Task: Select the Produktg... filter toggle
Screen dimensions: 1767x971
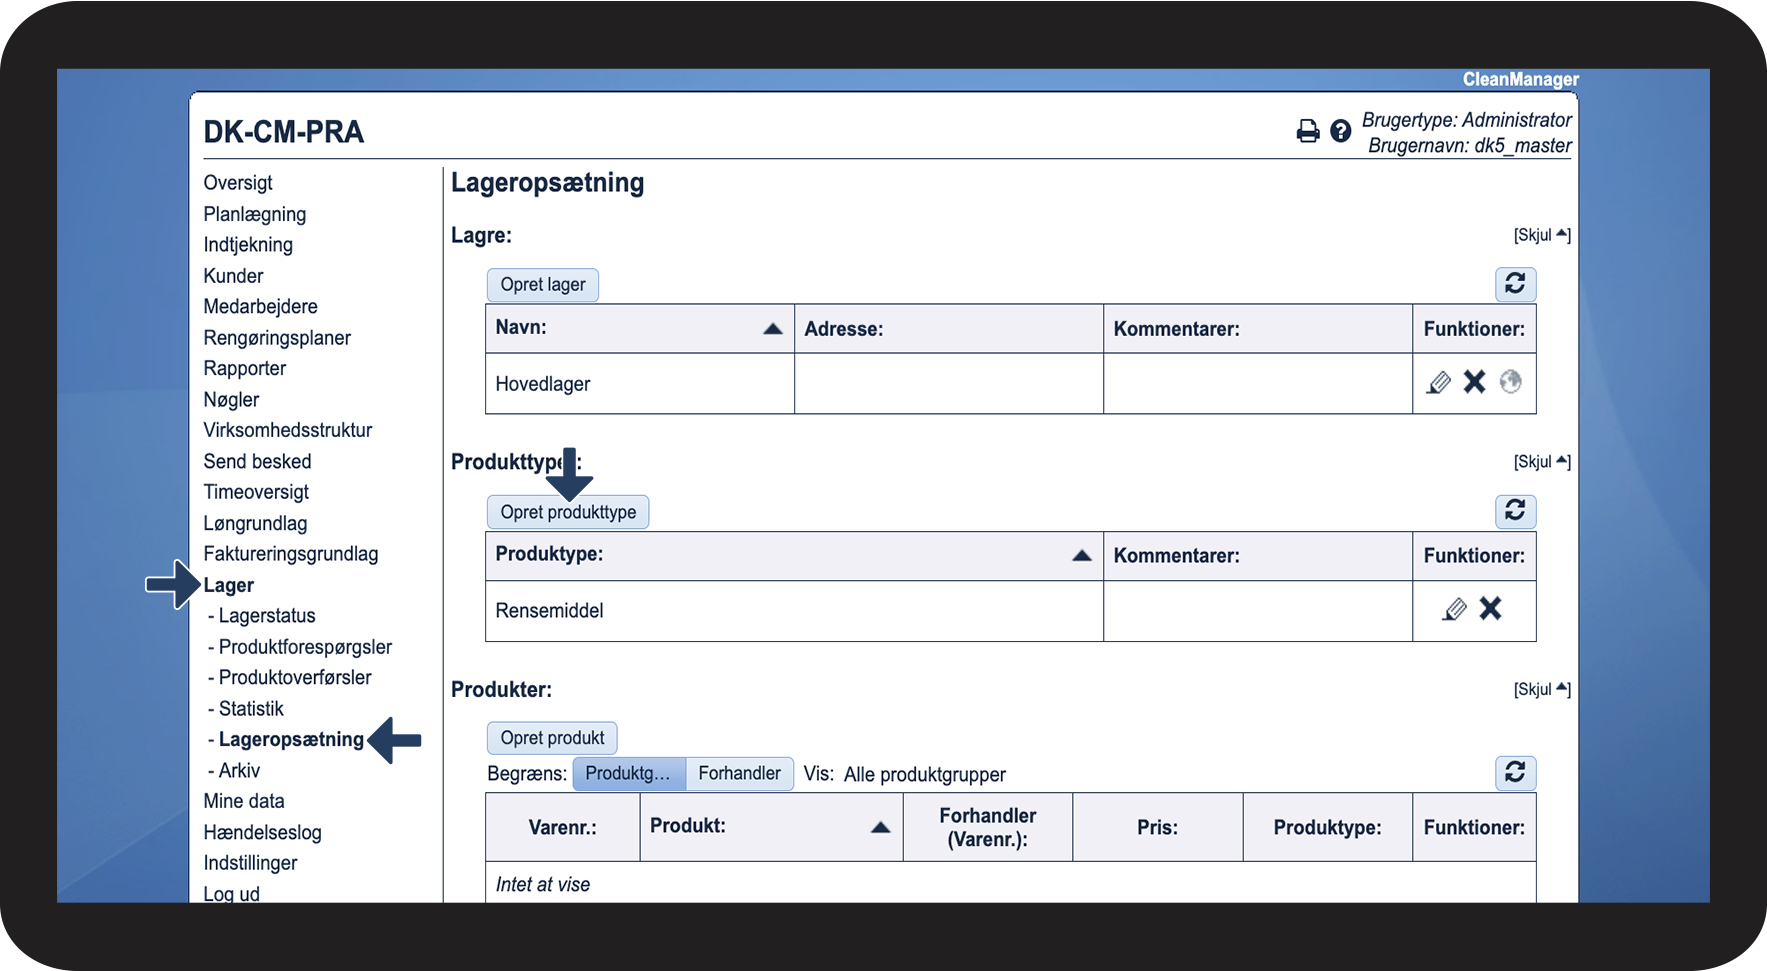Action: coord(628,773)
